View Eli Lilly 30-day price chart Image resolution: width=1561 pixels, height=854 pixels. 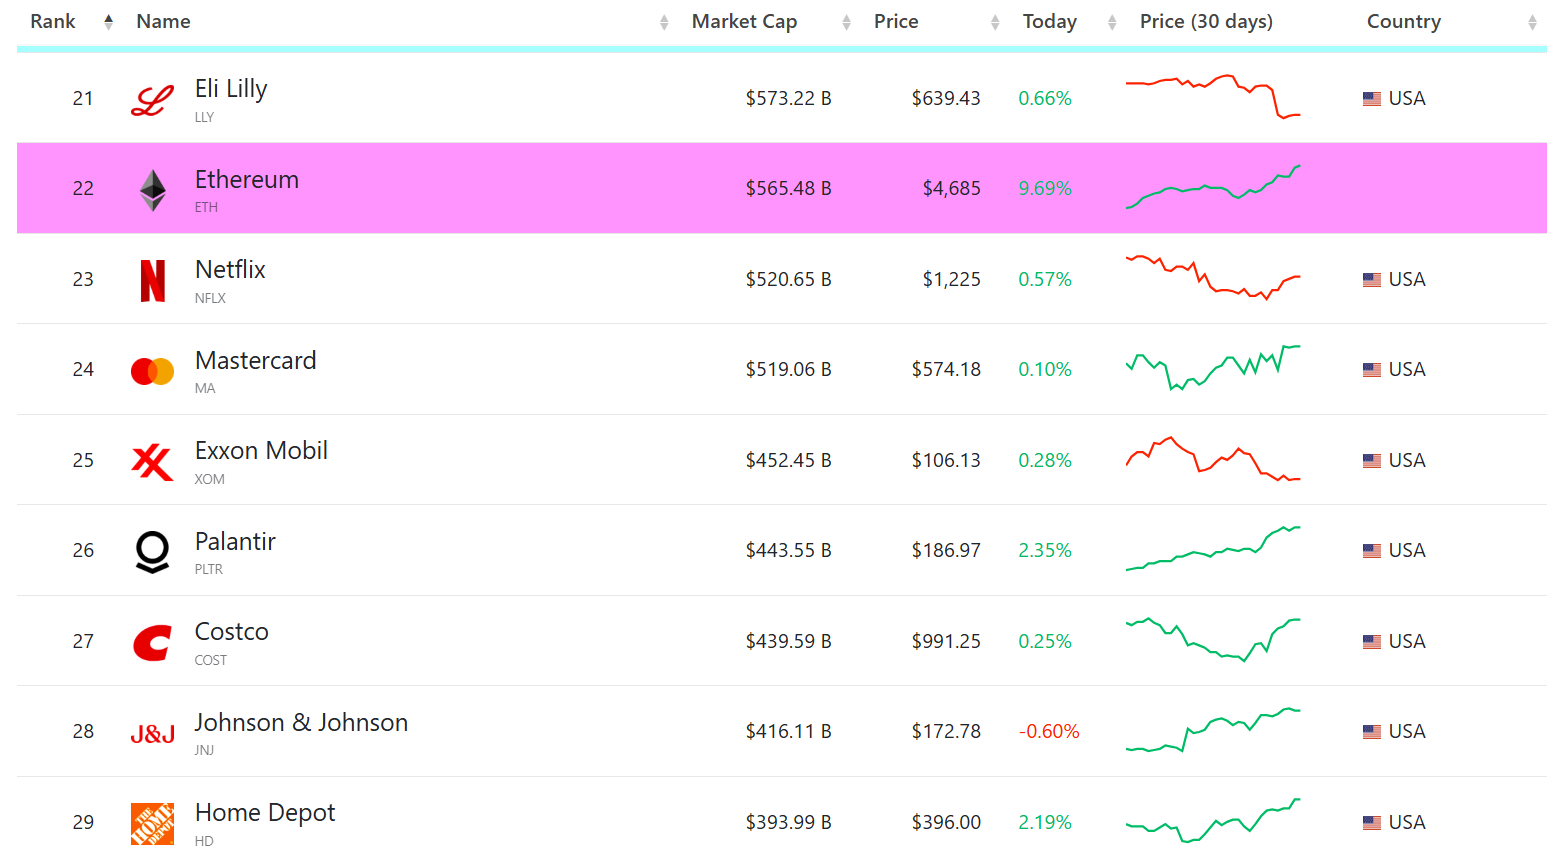1213,97
